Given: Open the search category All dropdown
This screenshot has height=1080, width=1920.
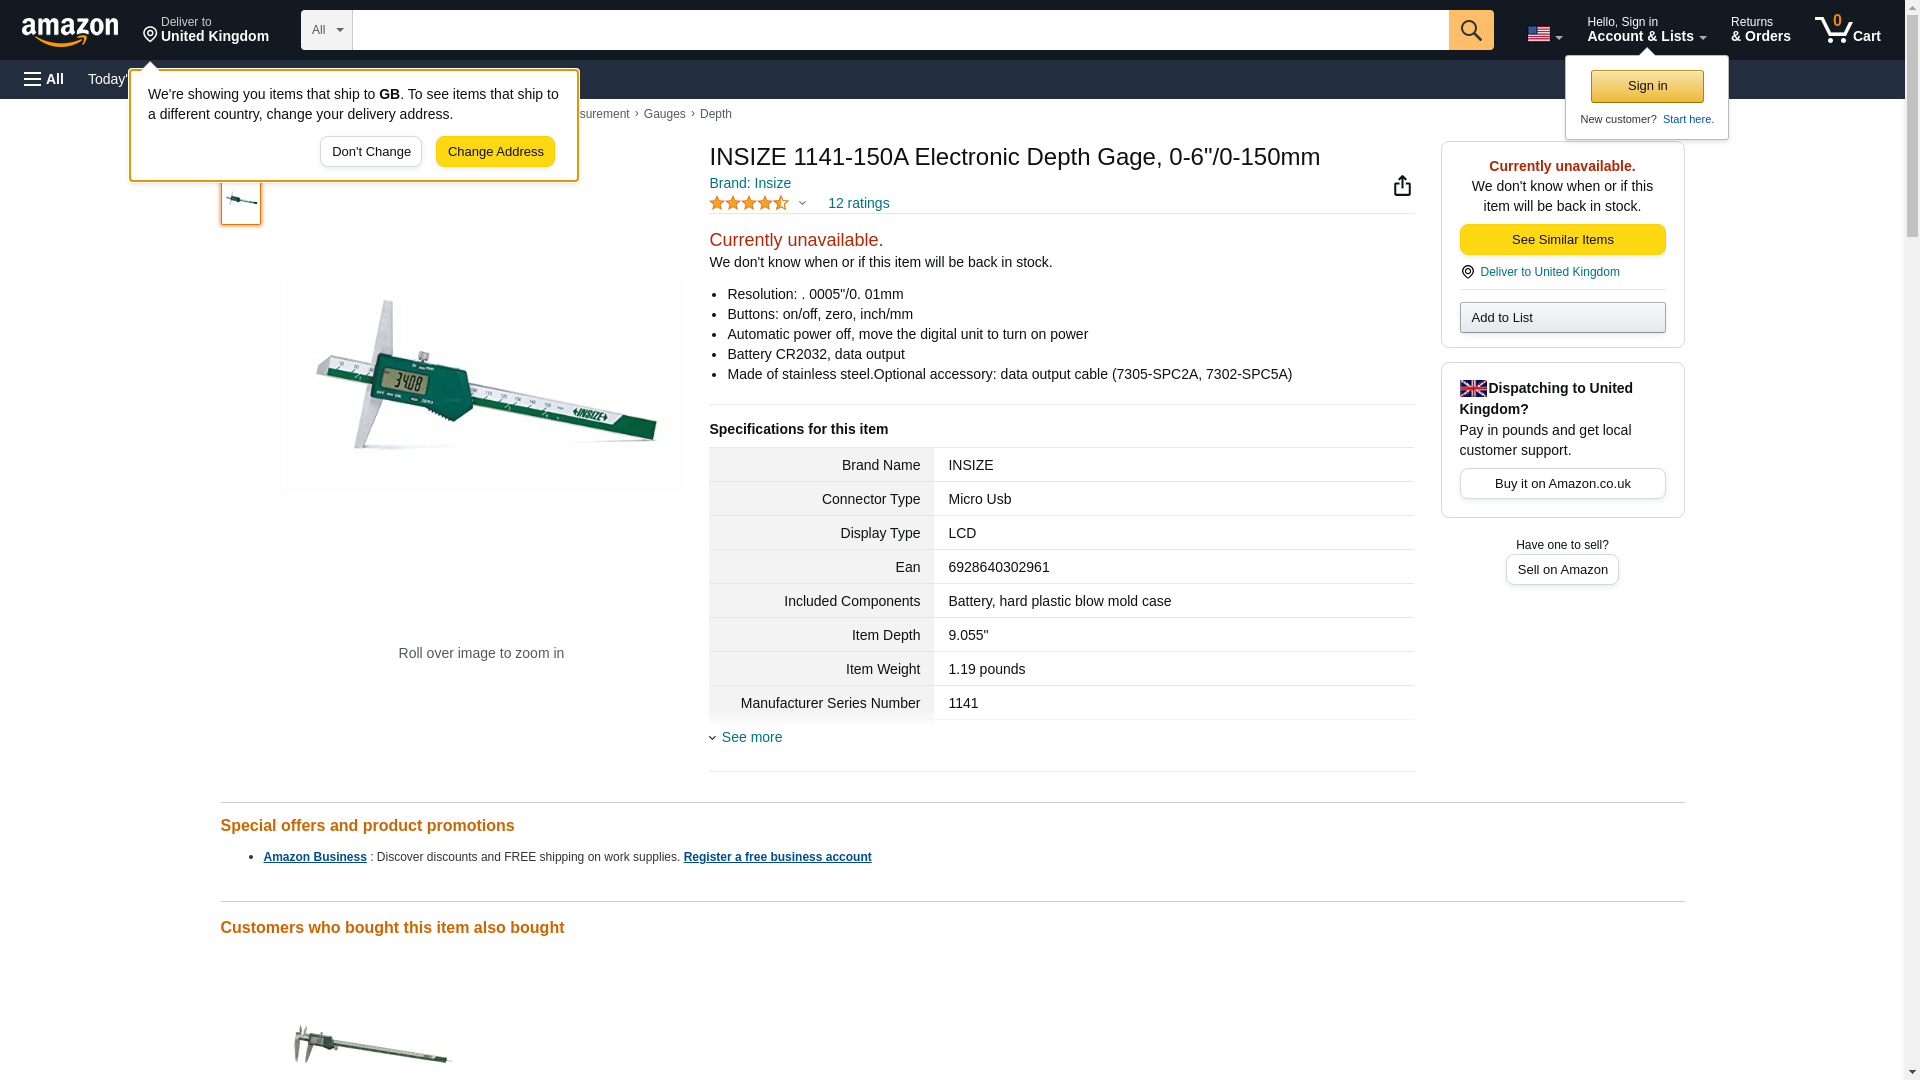Looking at the screenshot, I should [326, 30].
